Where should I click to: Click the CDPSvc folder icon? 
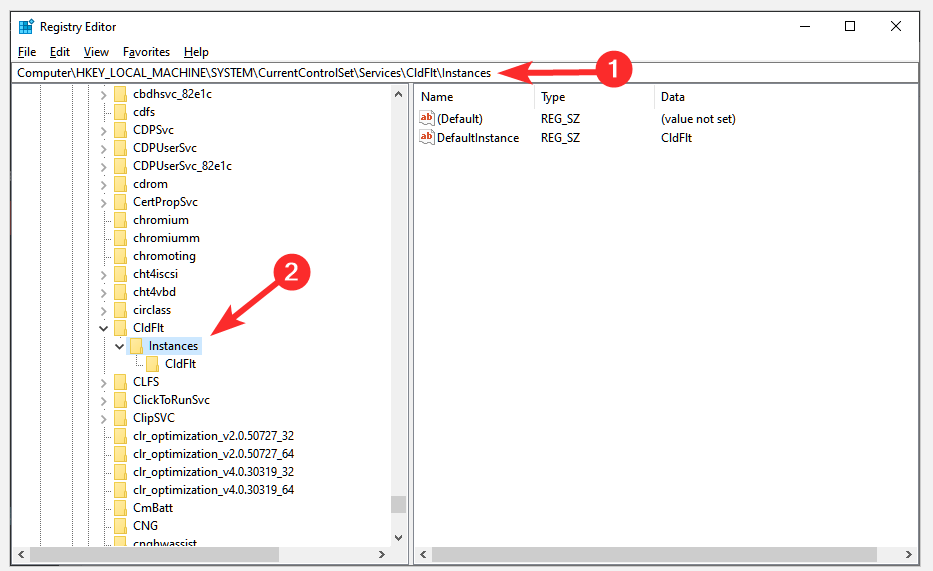click(120, 130)
